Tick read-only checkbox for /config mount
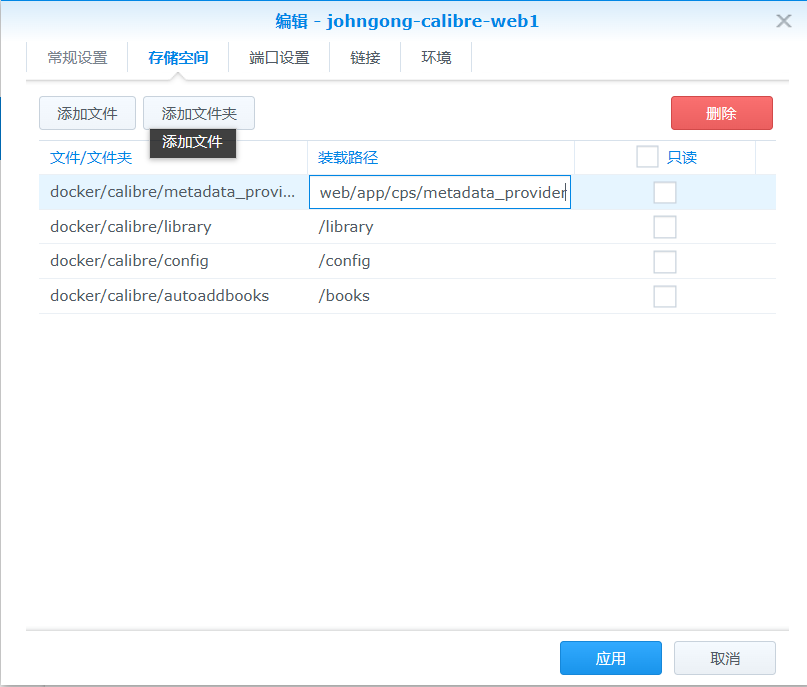The height and width of the screenshot is (687, 807). [x=664, y=261]
